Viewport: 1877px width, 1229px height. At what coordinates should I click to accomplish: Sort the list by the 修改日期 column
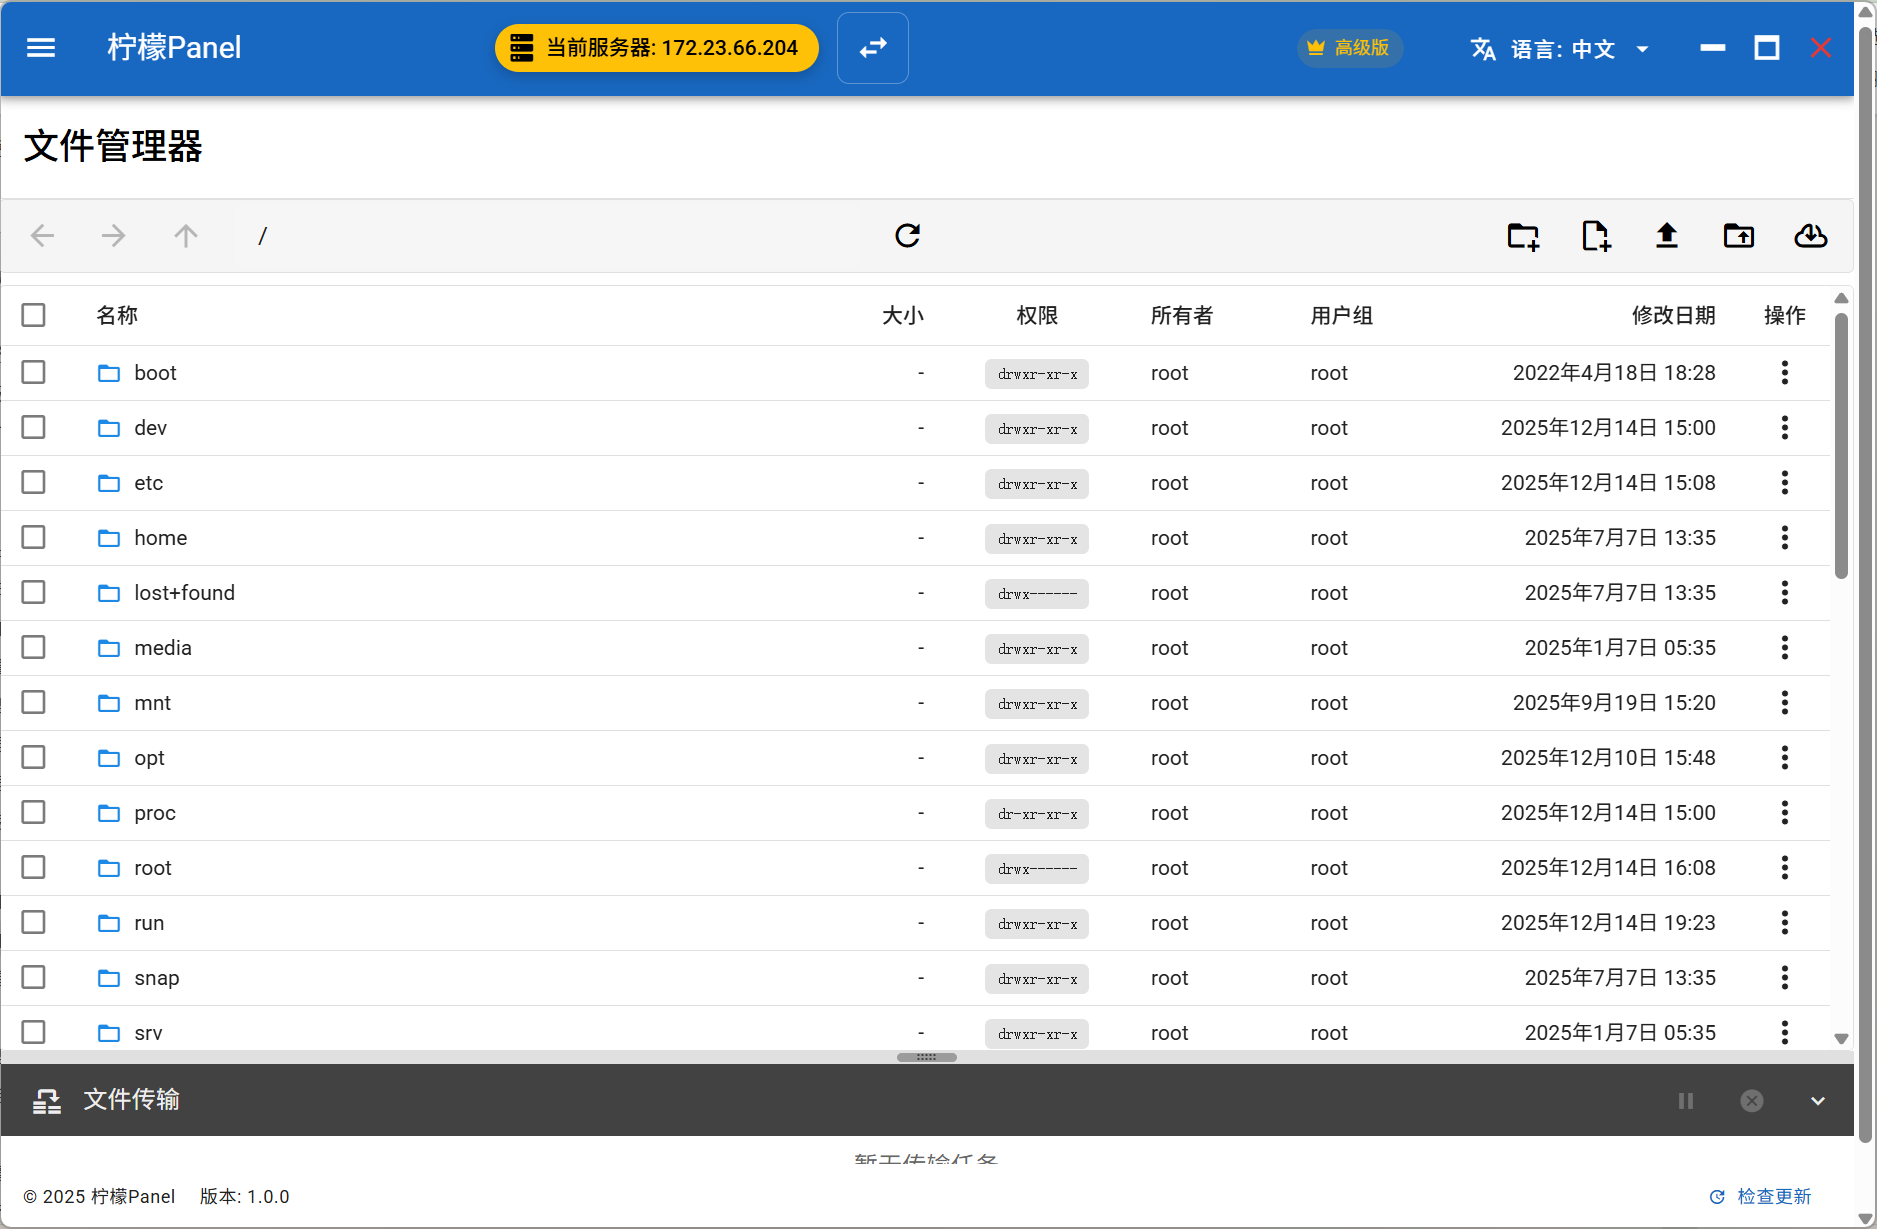click(1673, 316)
